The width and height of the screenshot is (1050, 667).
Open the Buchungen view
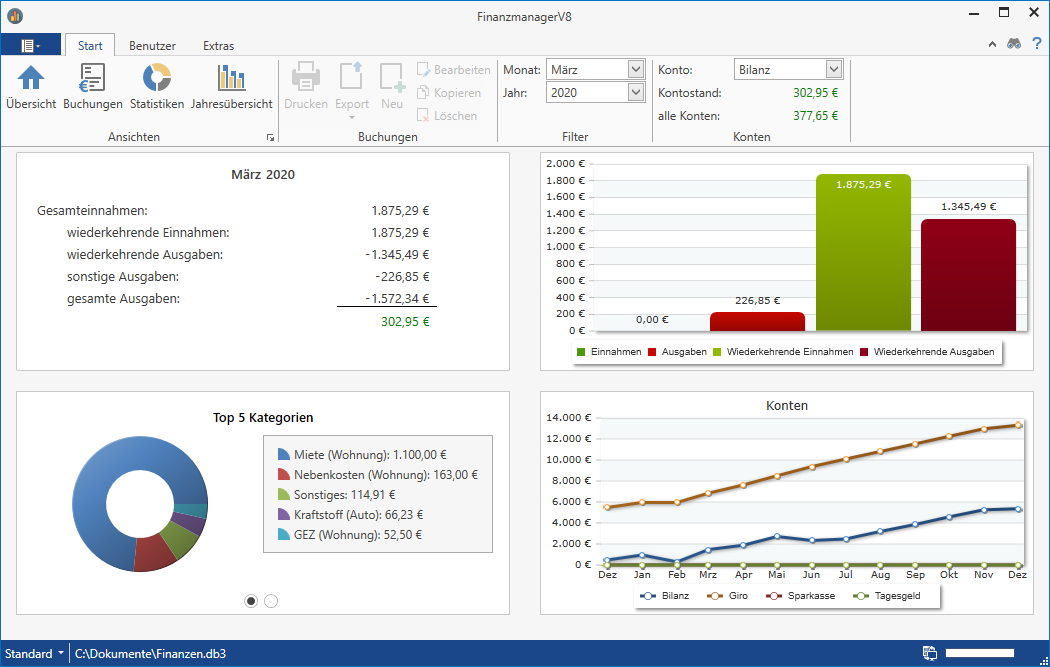(x=92, y=86)
